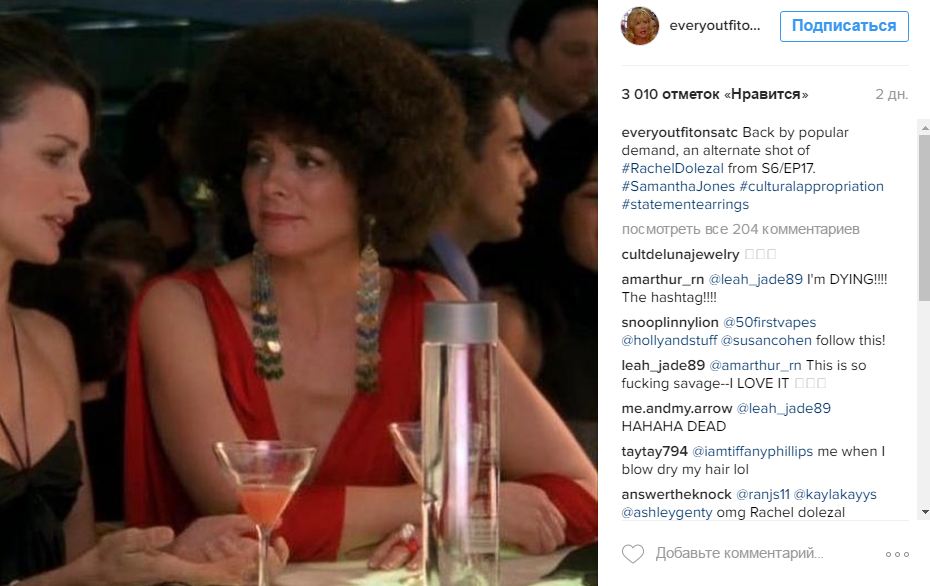Expand all 204 comments
The image size is (930, 586).
(x=740, y=230)
